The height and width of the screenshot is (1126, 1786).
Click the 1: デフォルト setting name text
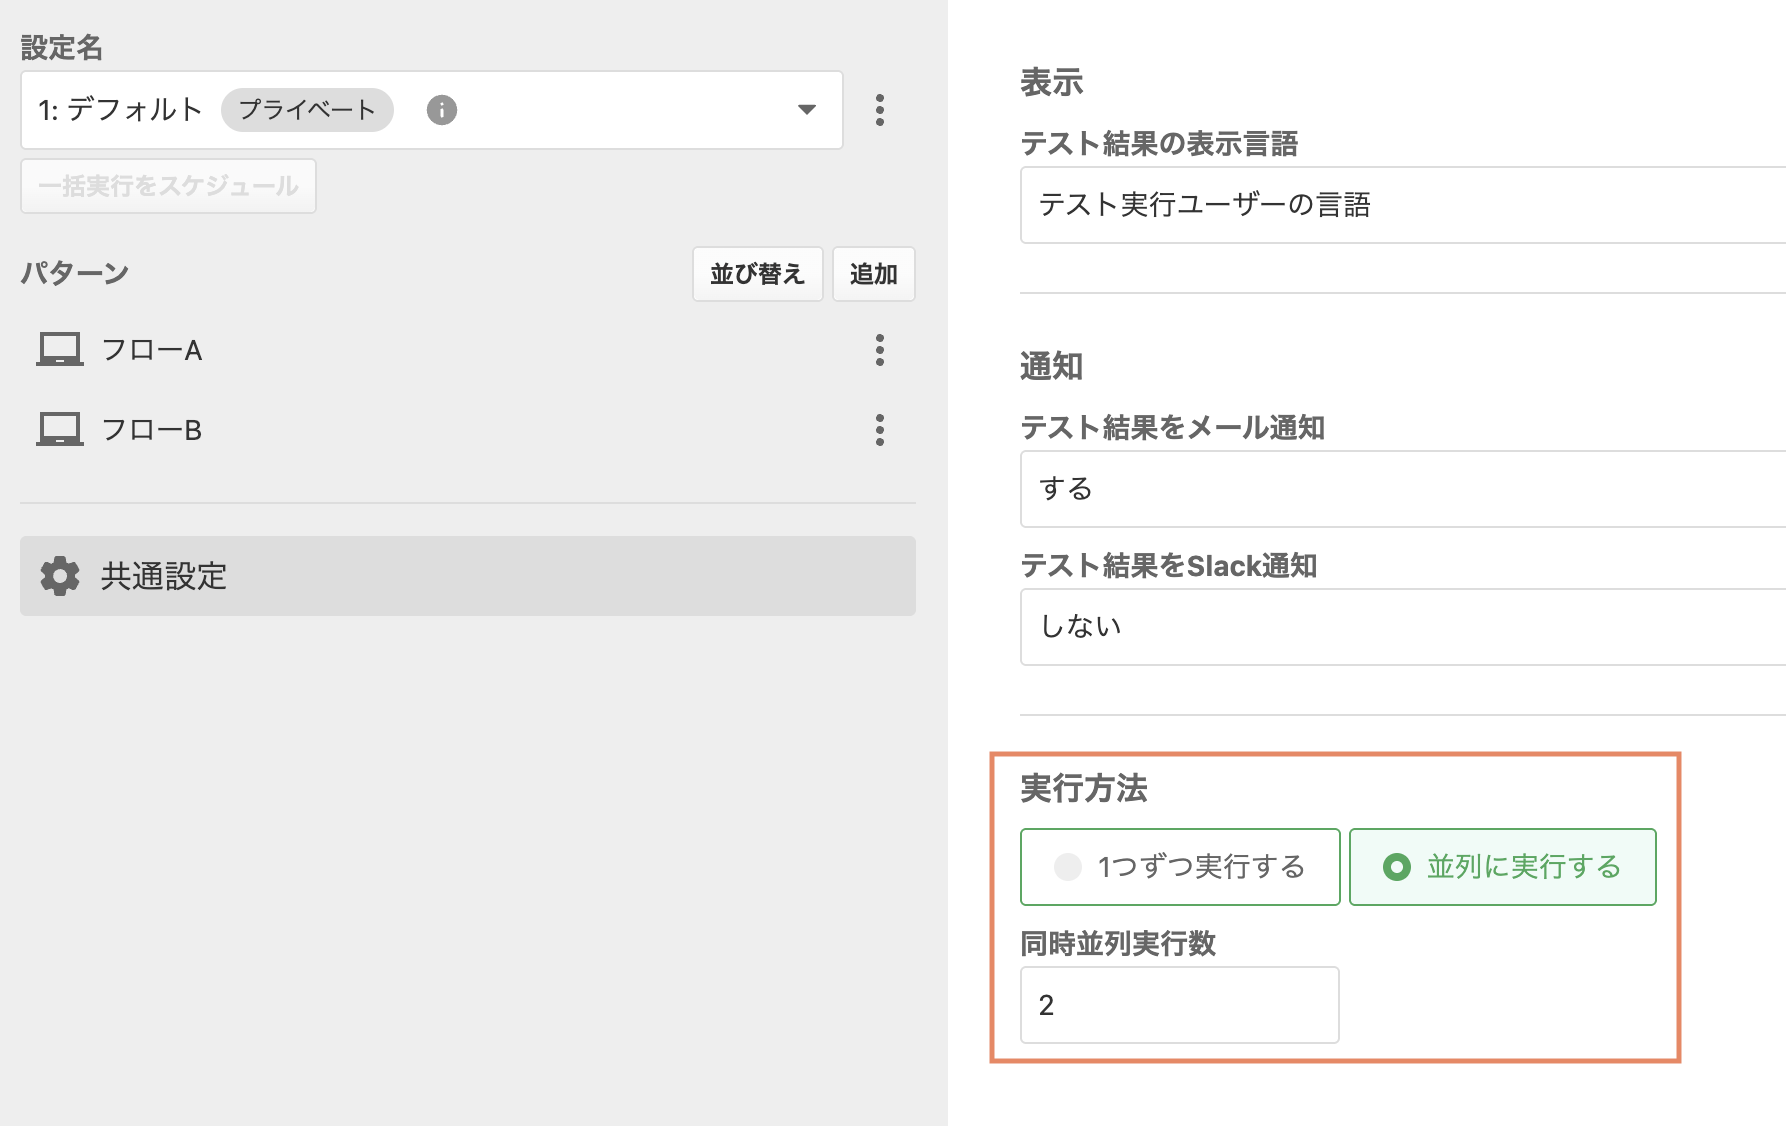pyautogui.click(x=121, y=110)
